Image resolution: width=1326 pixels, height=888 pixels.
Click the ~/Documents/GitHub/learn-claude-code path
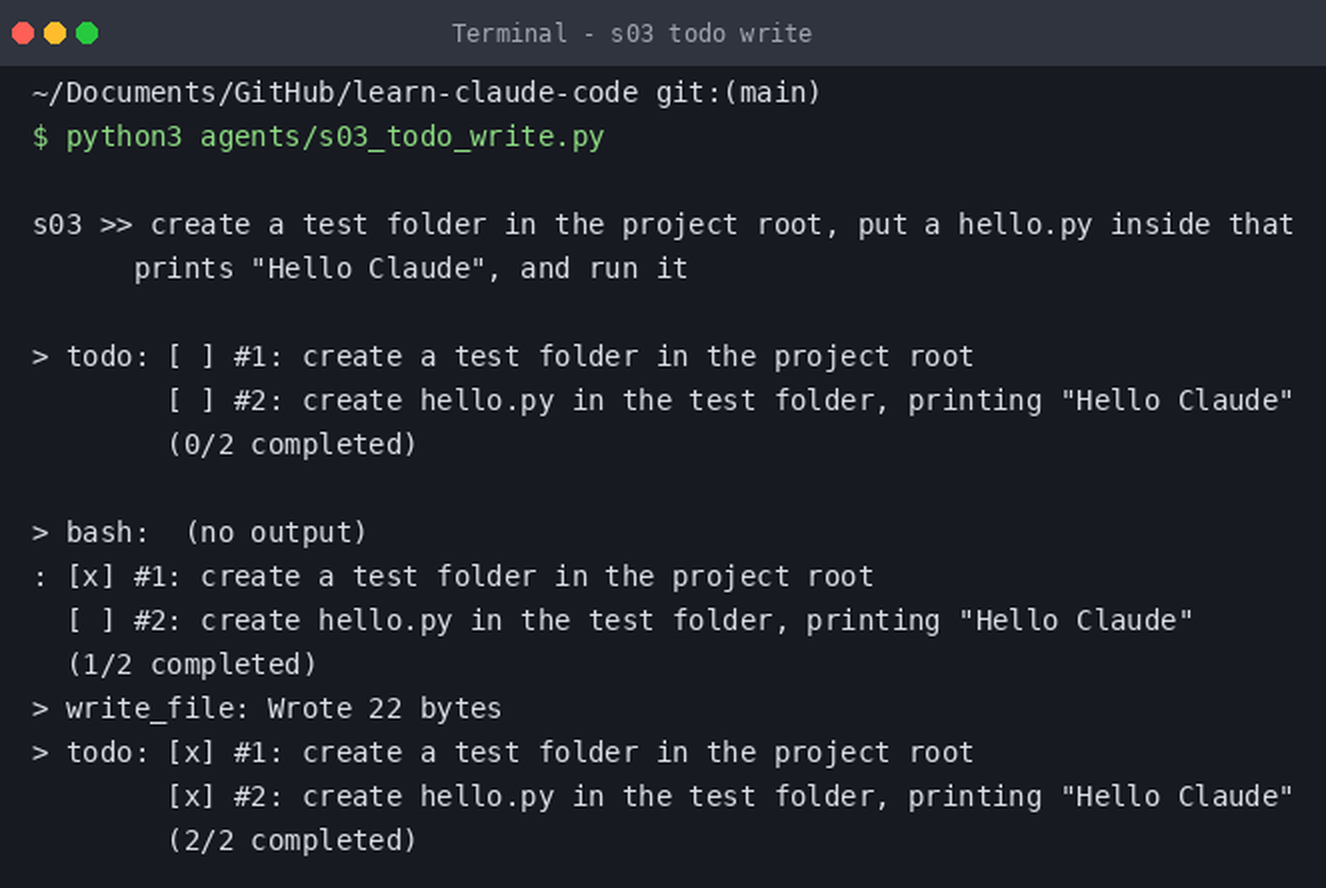[x=335, y=93]
